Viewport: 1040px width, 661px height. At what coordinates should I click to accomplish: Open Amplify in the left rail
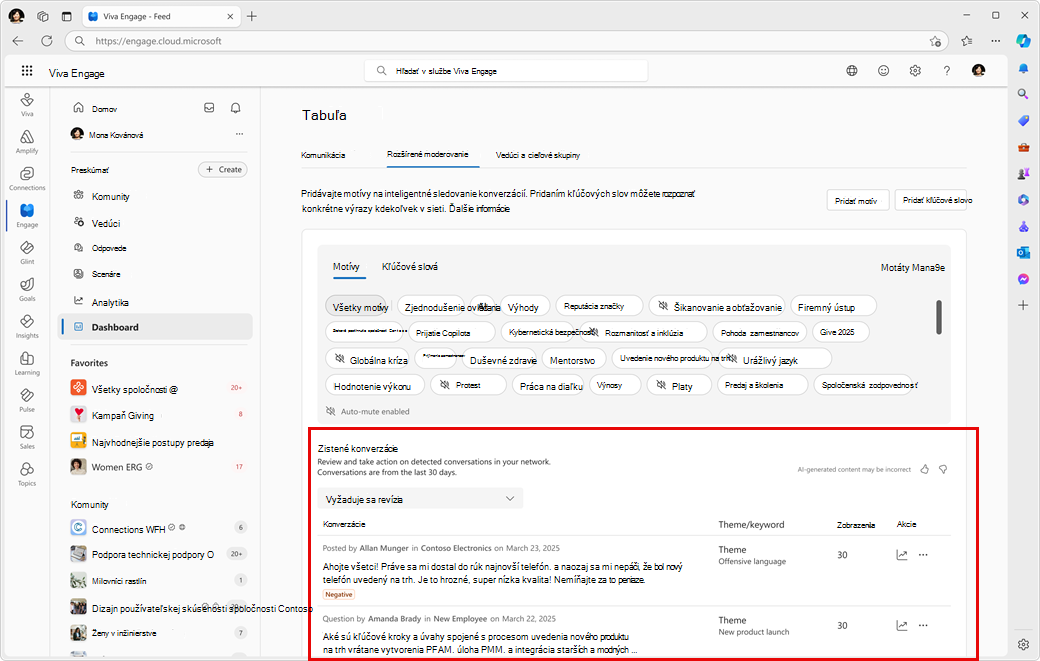[27, 141]
